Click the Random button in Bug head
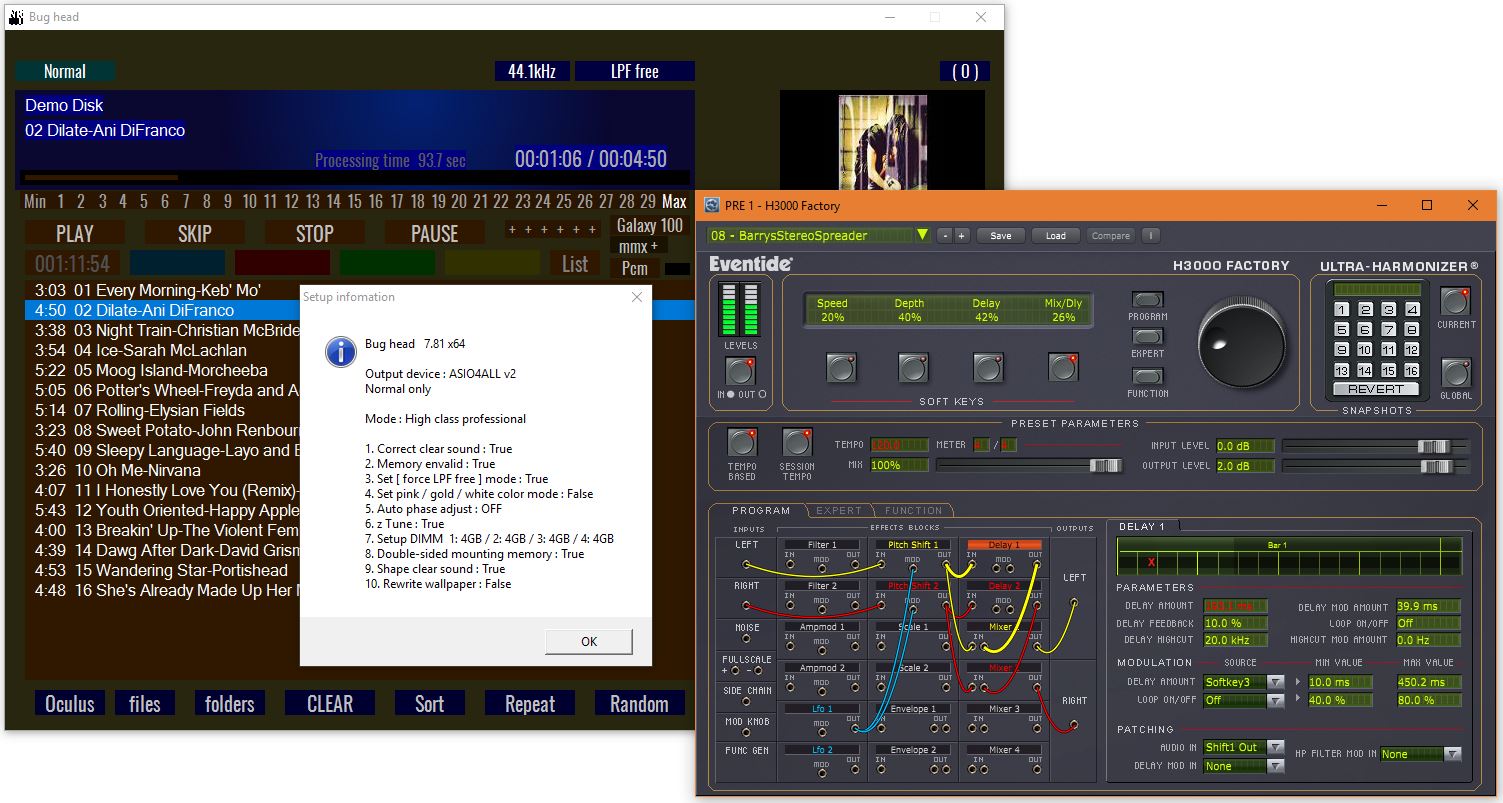1503x803 pixels. 639,704
